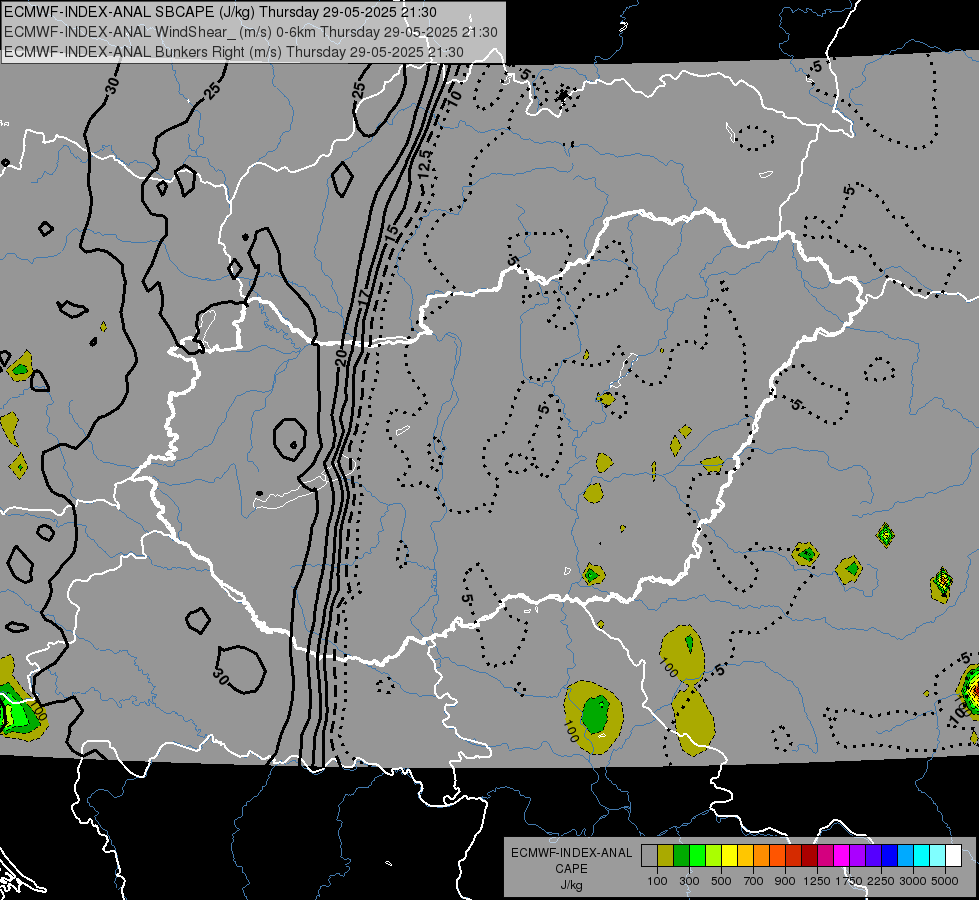Click the legend value 900
Screen dimensions: 979x900
(x=785, y=881)
